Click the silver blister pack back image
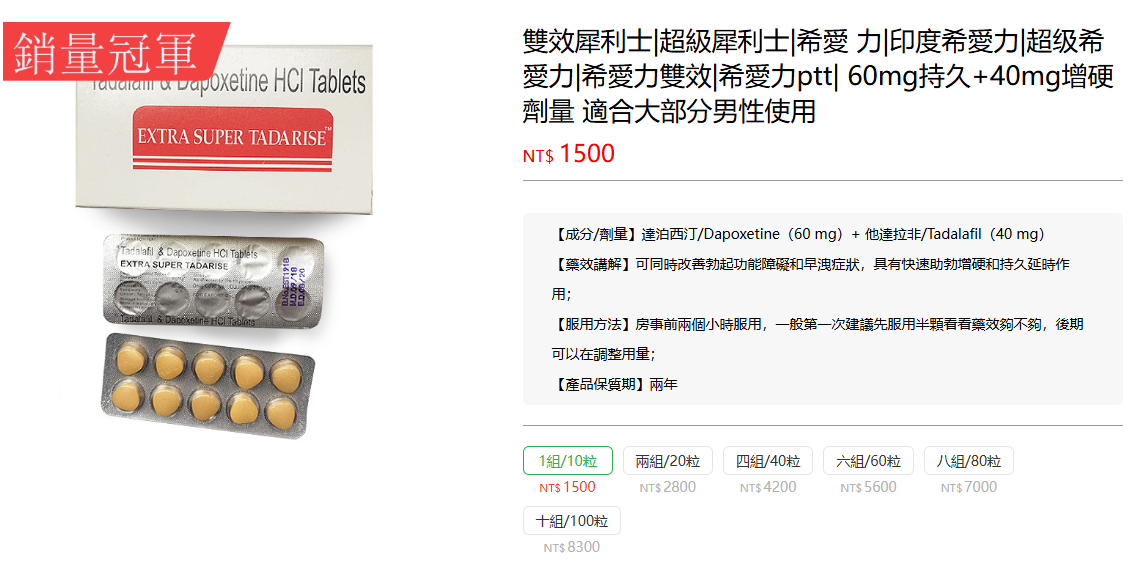Image resolution: width=1132 pixels, height=581 pixels. (212, 281)
